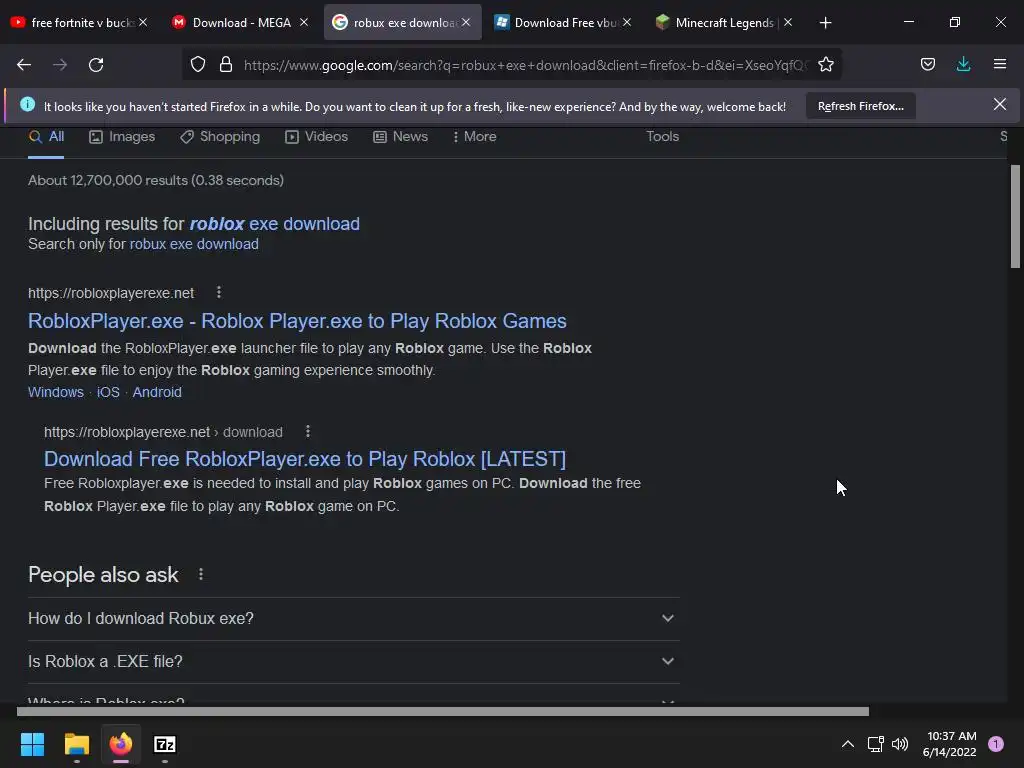Open 'RobloxPlayer.exe - Roblox Player.exe to Play' result
Image resolution: width=1024 pixels, height=768 pixels.
tap(297, 321)
